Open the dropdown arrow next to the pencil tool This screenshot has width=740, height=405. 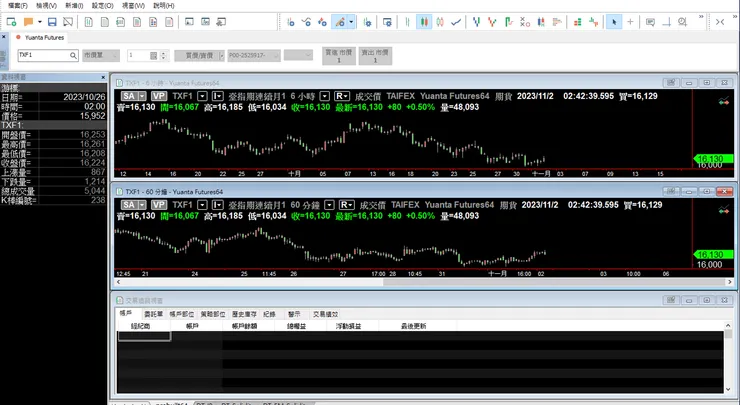(351, 22)
